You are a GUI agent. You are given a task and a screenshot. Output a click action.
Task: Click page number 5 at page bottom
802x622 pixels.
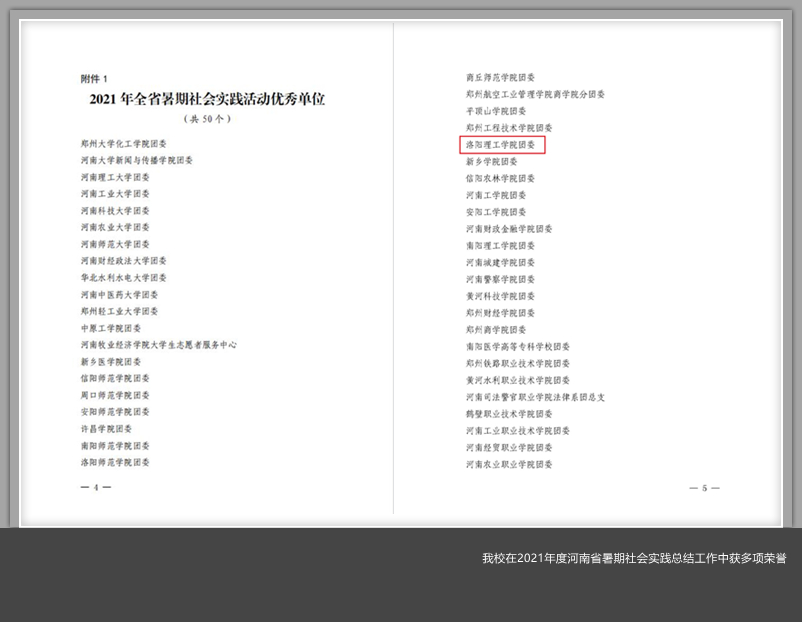tap(704, 488)
